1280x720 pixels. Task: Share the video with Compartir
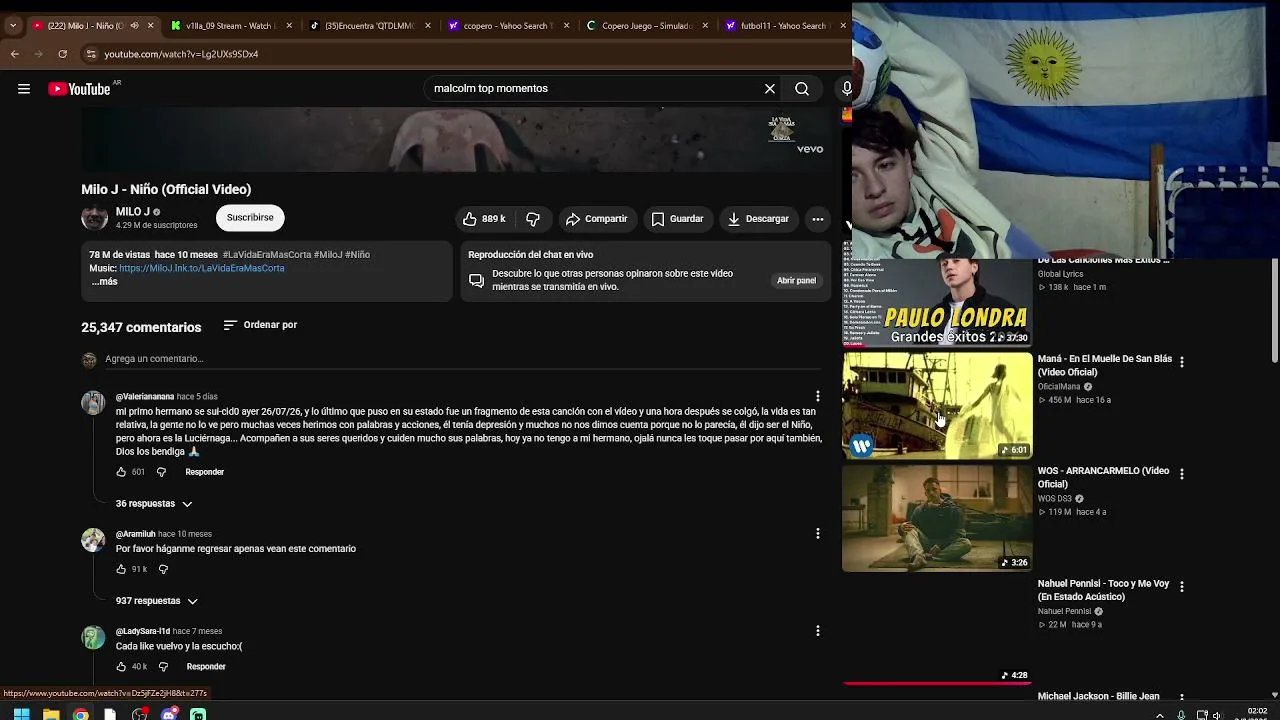pos(596,219)
